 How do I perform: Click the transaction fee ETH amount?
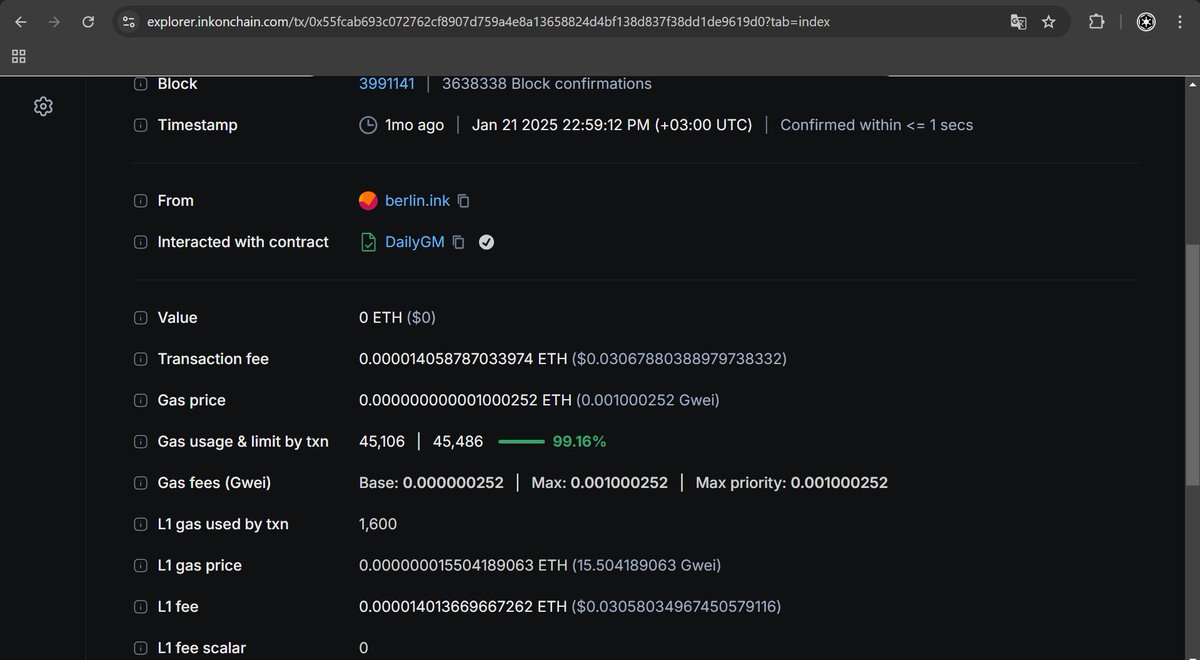[x=463, y=359]
